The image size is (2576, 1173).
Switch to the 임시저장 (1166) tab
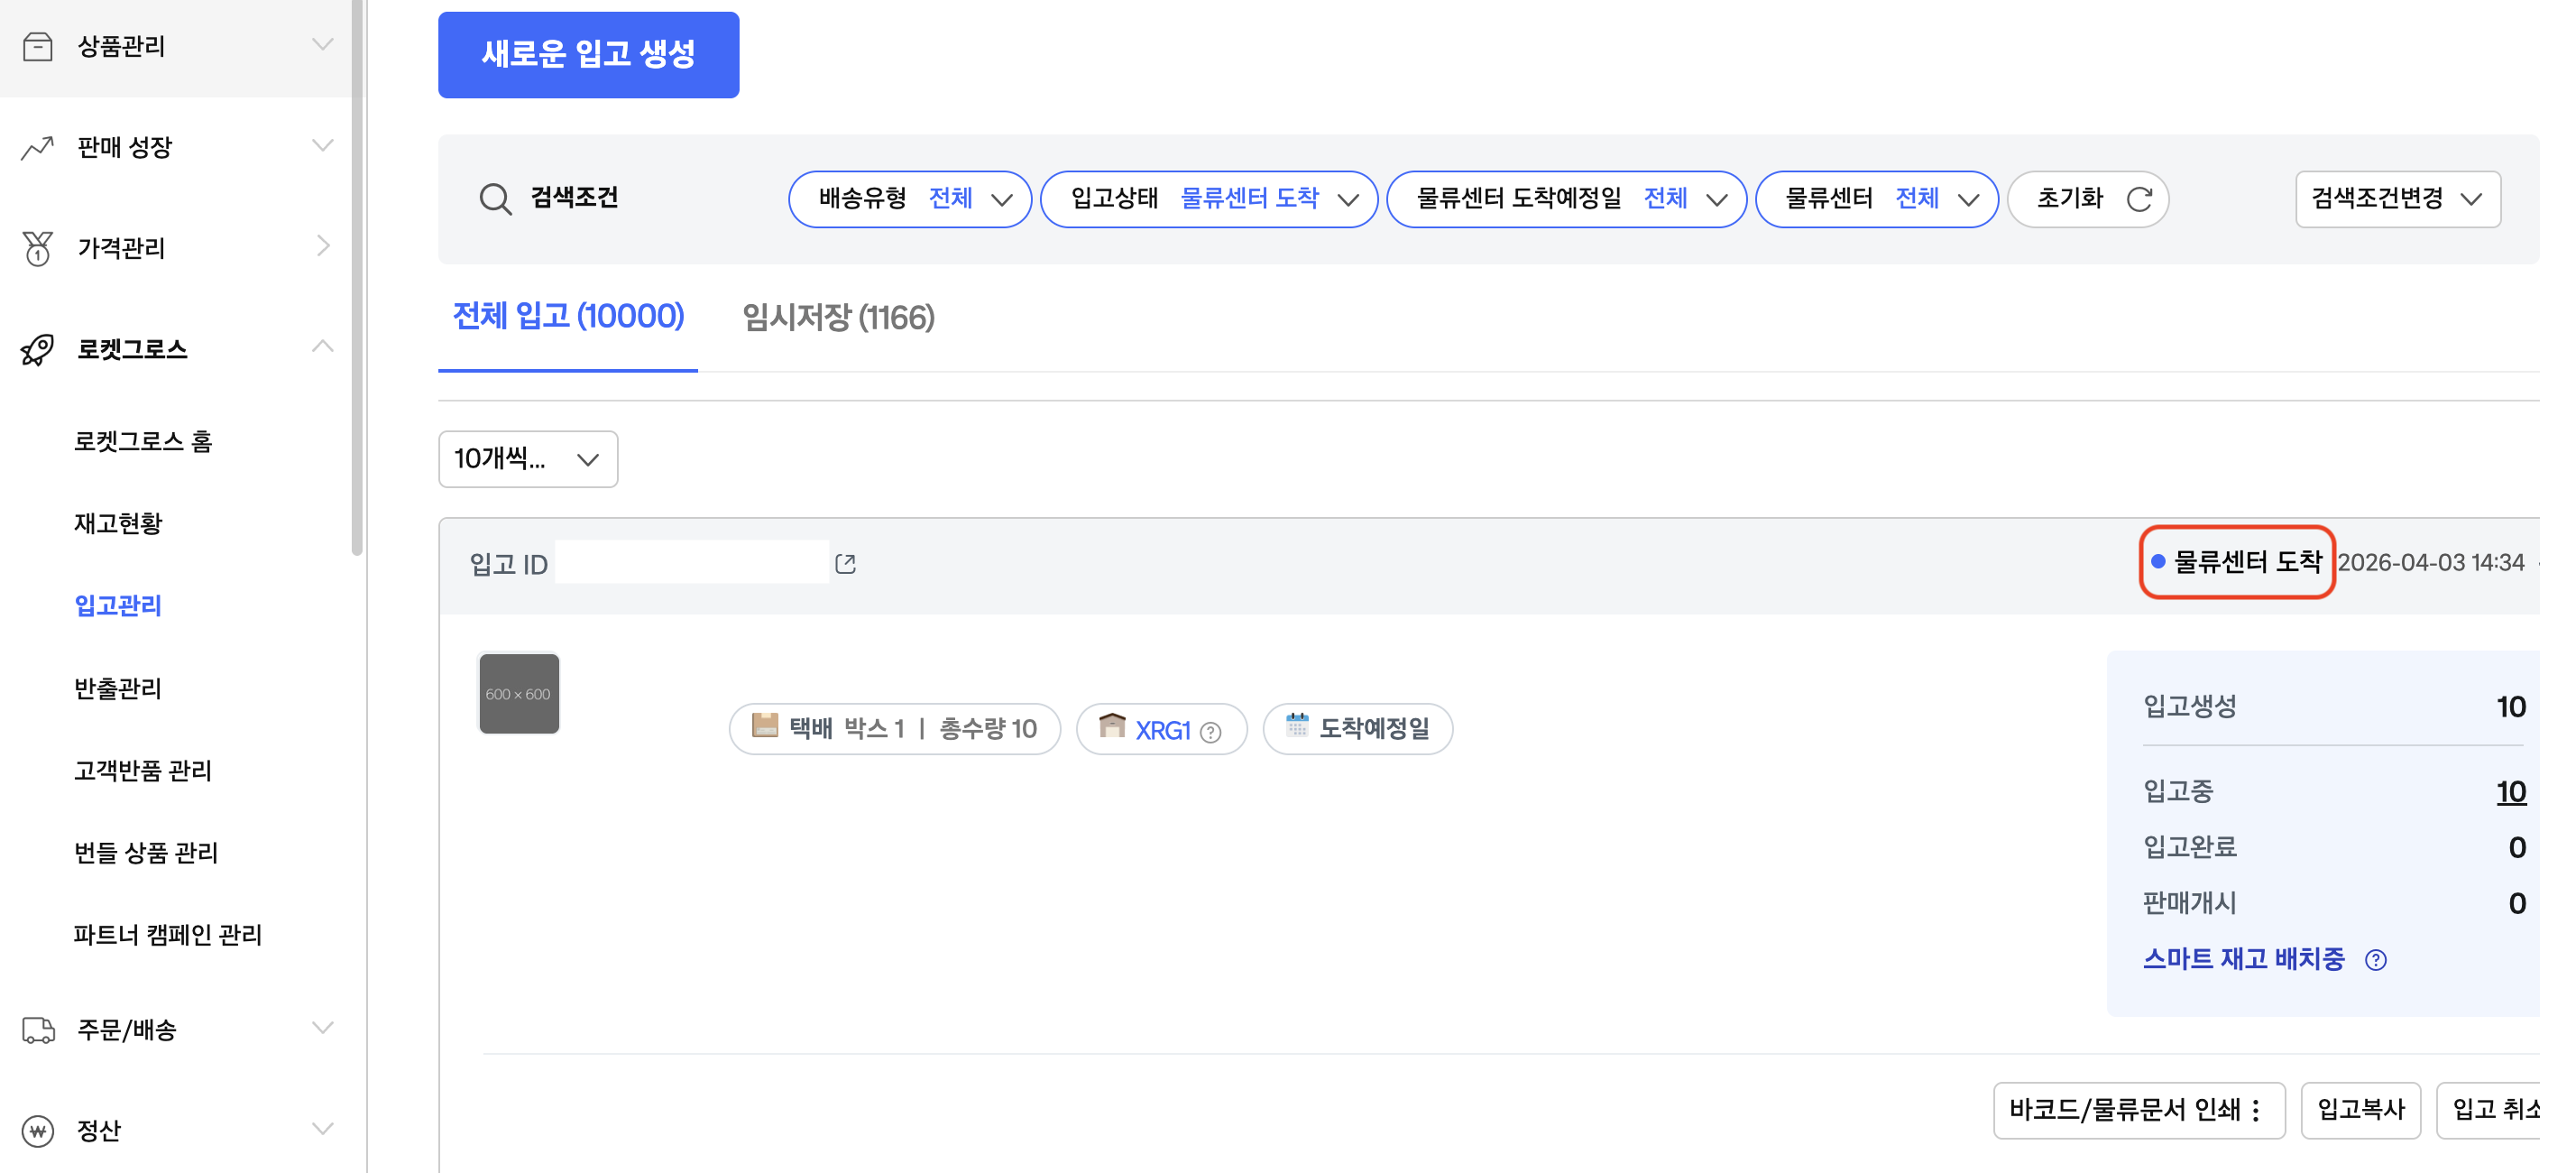tap(838, 318)
